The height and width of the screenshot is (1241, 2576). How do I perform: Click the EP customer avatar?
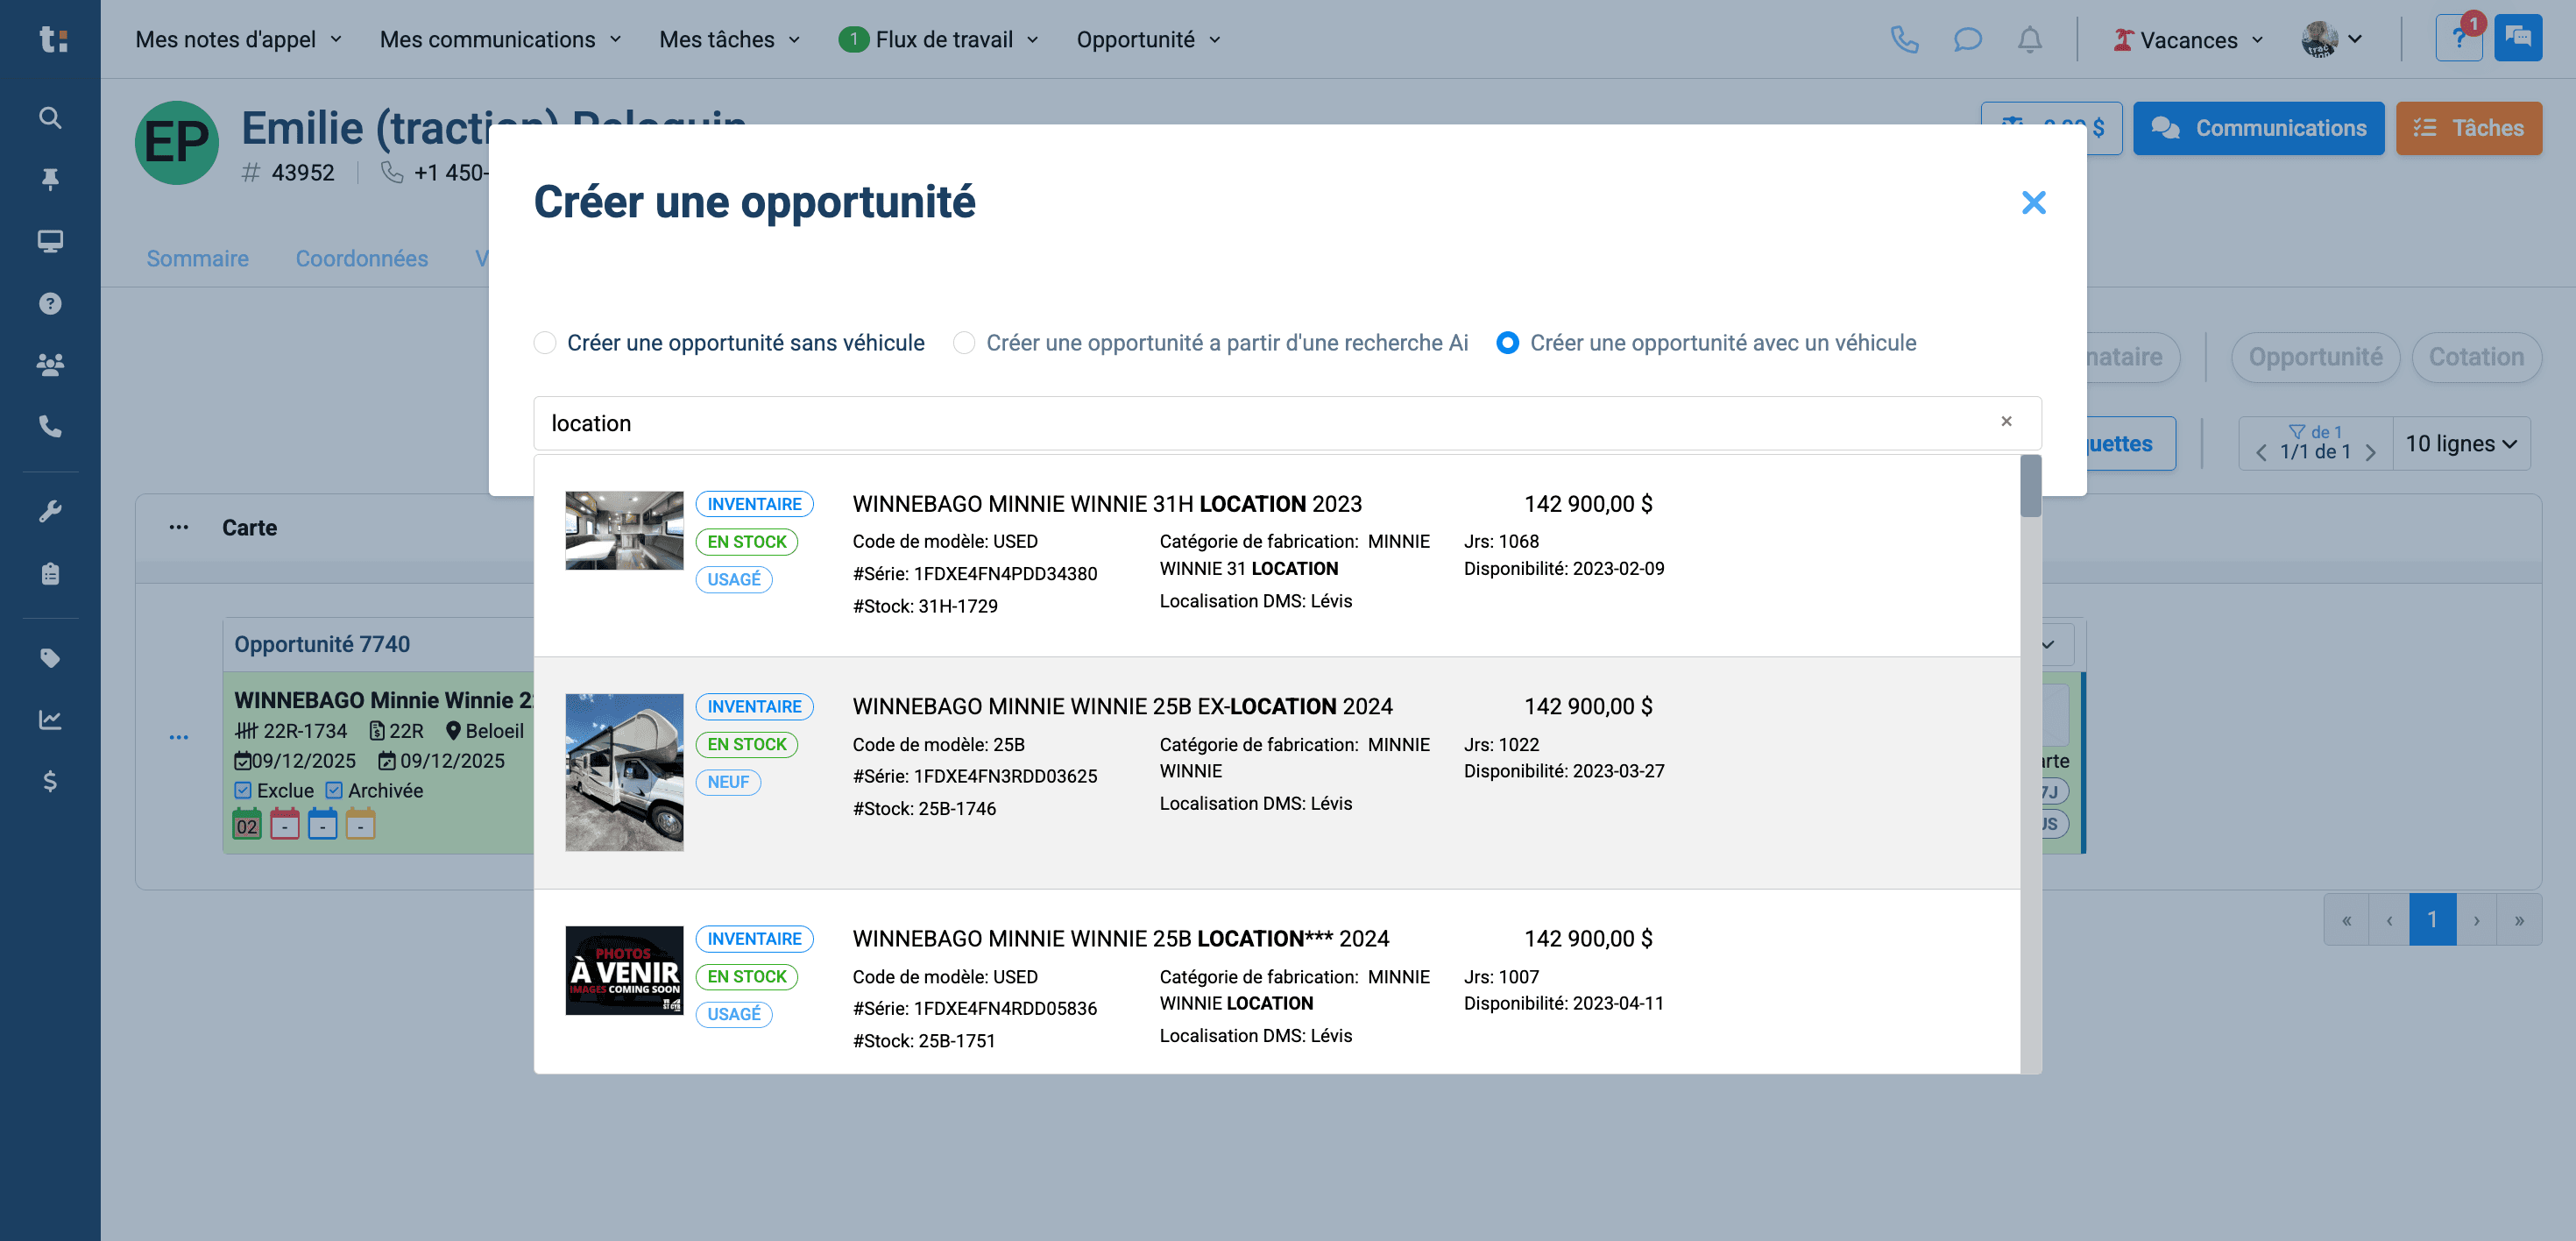(x=177, y=142)
